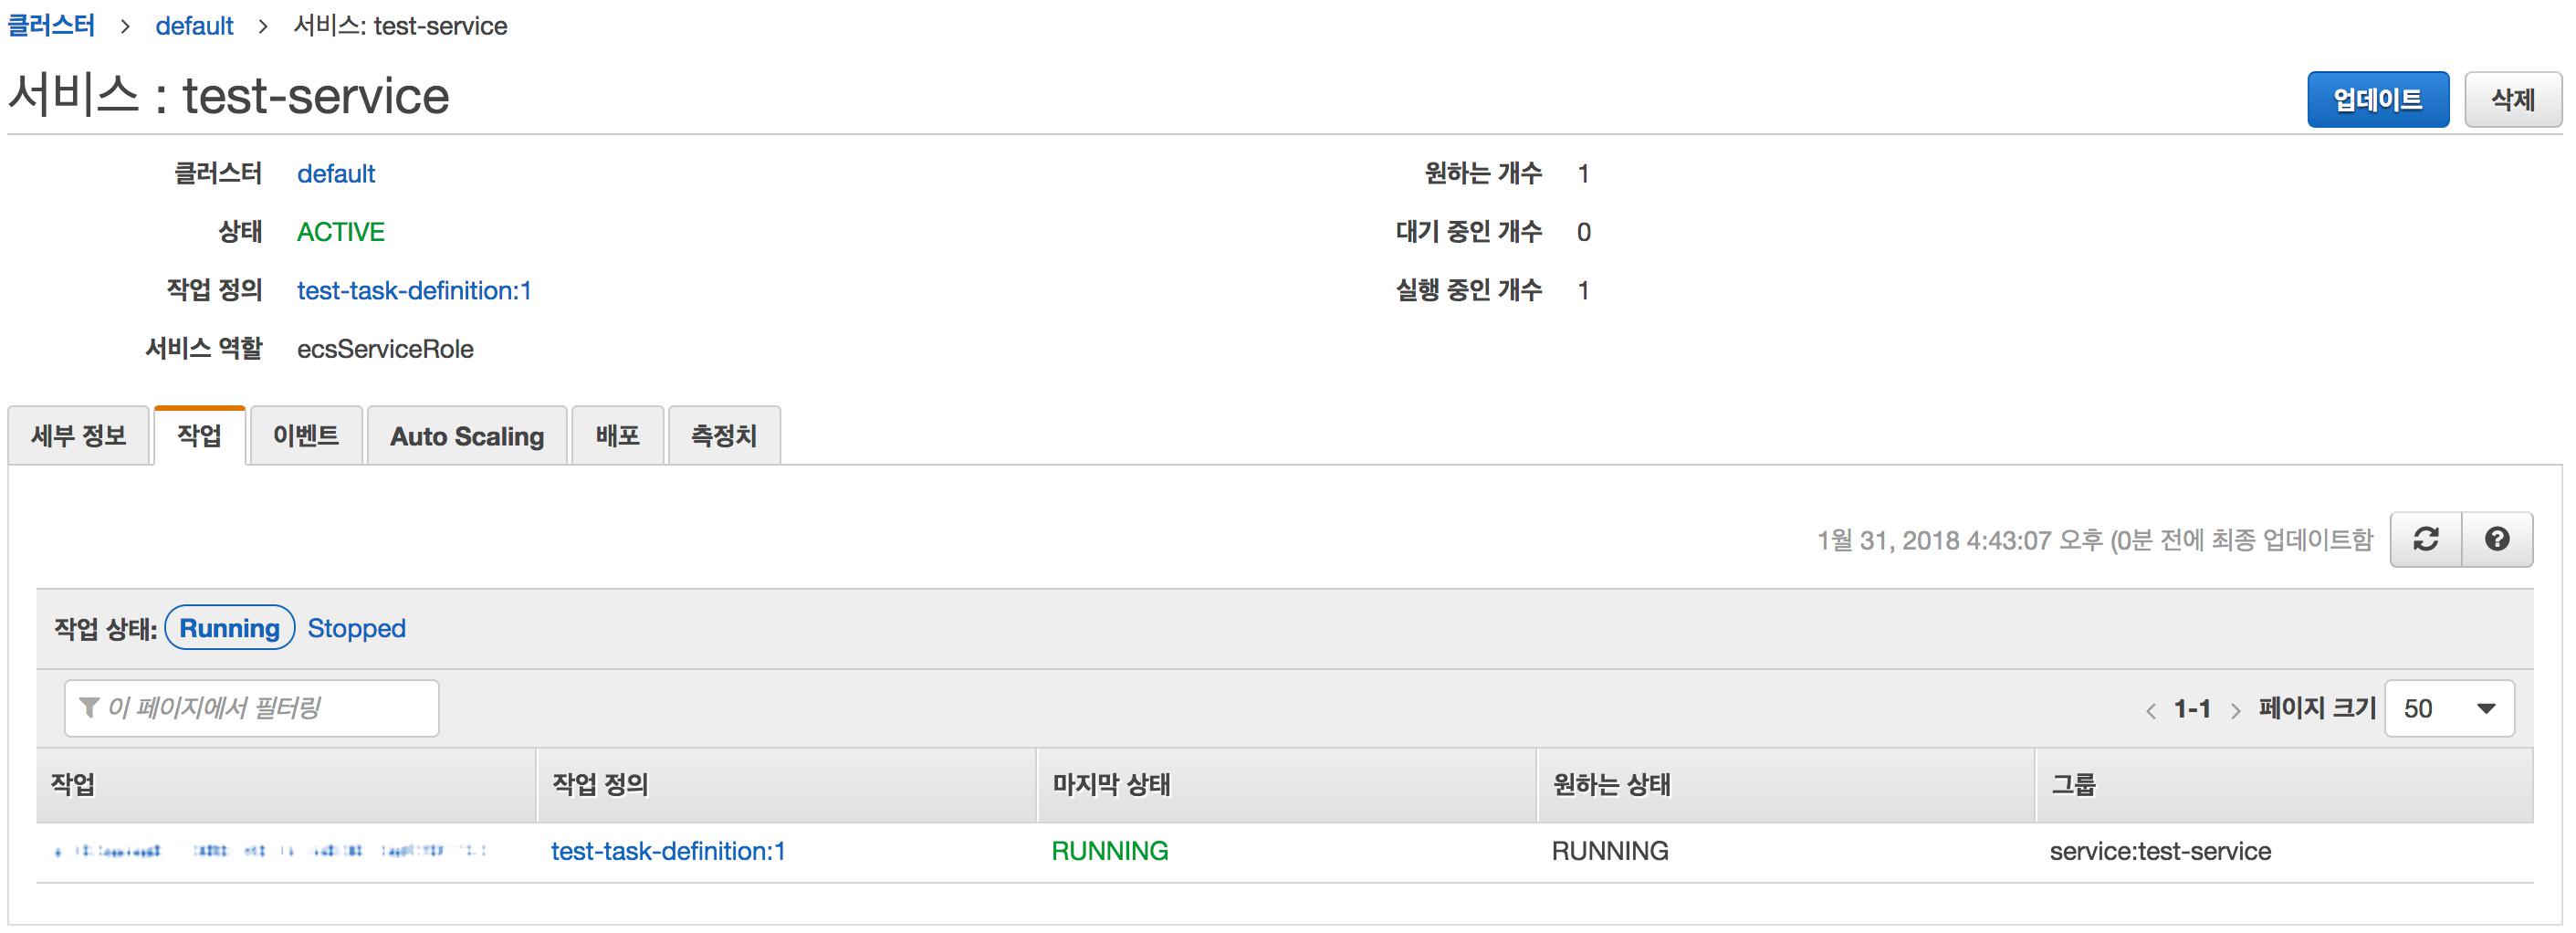Switch to the 배포 tab

point(617,436)
